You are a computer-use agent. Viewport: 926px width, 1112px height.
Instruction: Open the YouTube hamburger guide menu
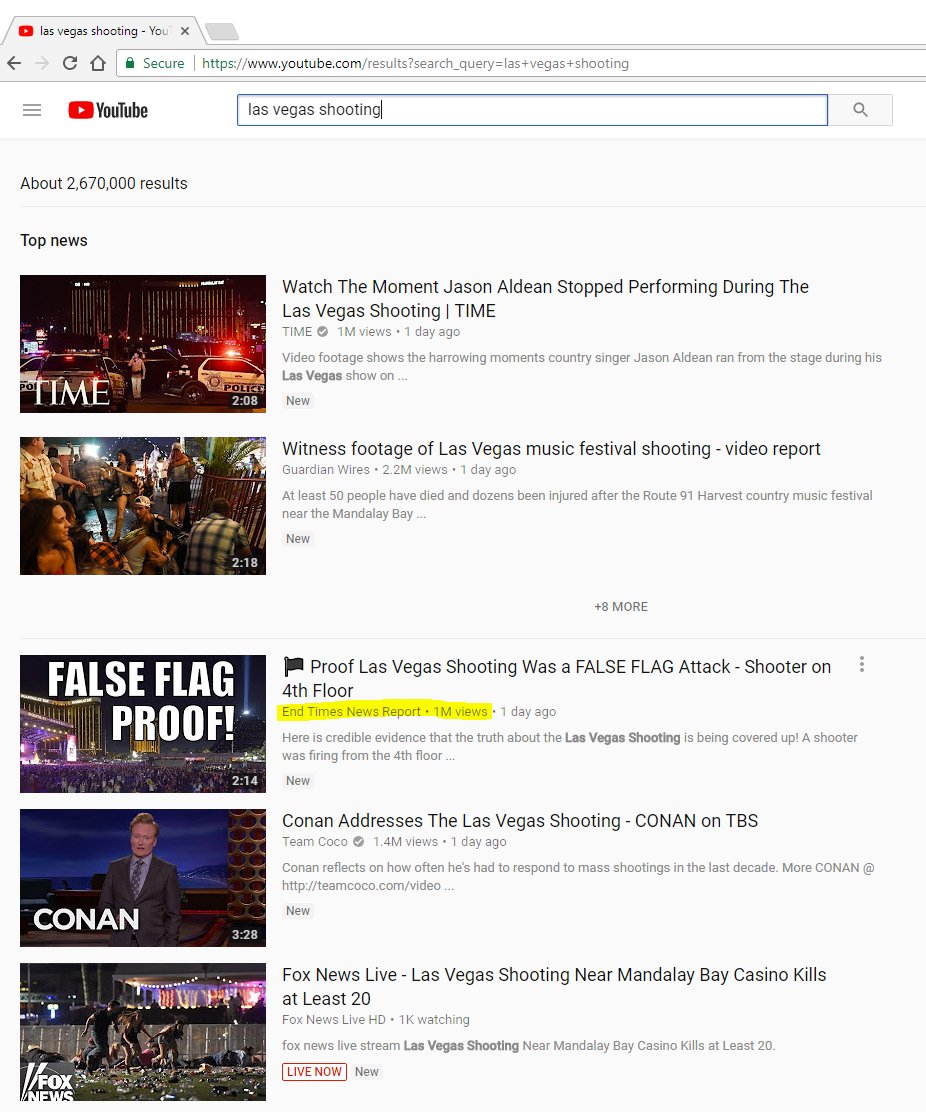click(32, 110)
